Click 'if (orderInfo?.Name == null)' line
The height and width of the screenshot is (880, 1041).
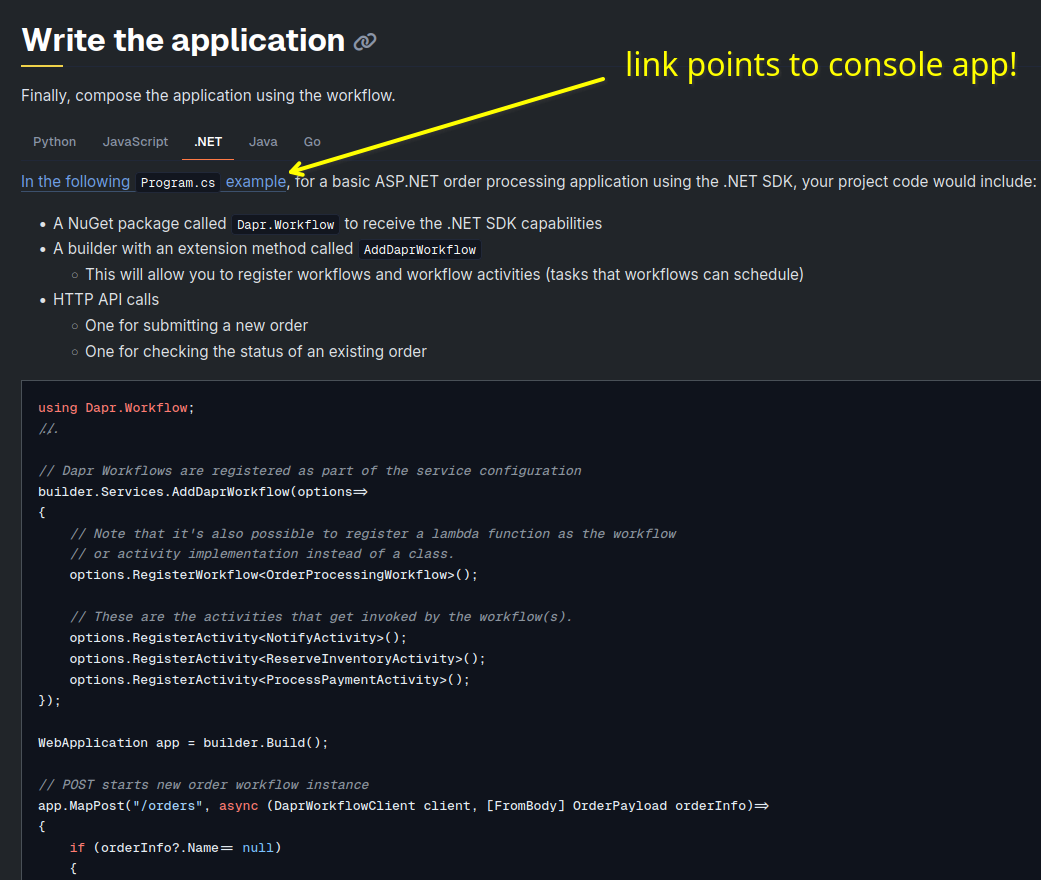coord(175,847)
